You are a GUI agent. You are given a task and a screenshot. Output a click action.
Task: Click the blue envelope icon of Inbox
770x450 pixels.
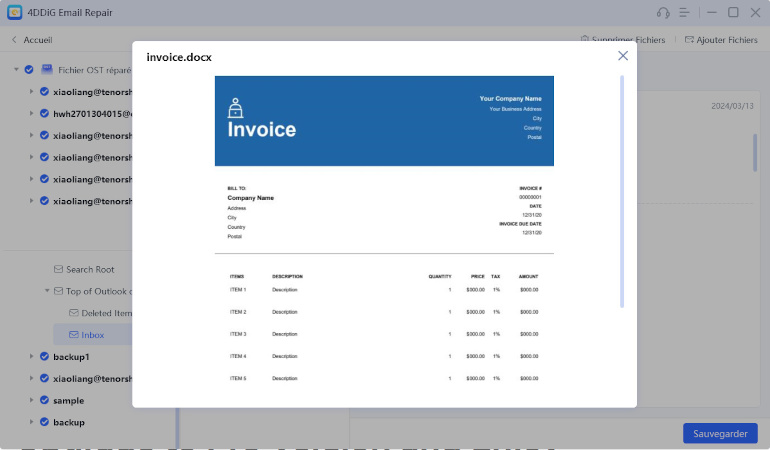pos(74,335)
